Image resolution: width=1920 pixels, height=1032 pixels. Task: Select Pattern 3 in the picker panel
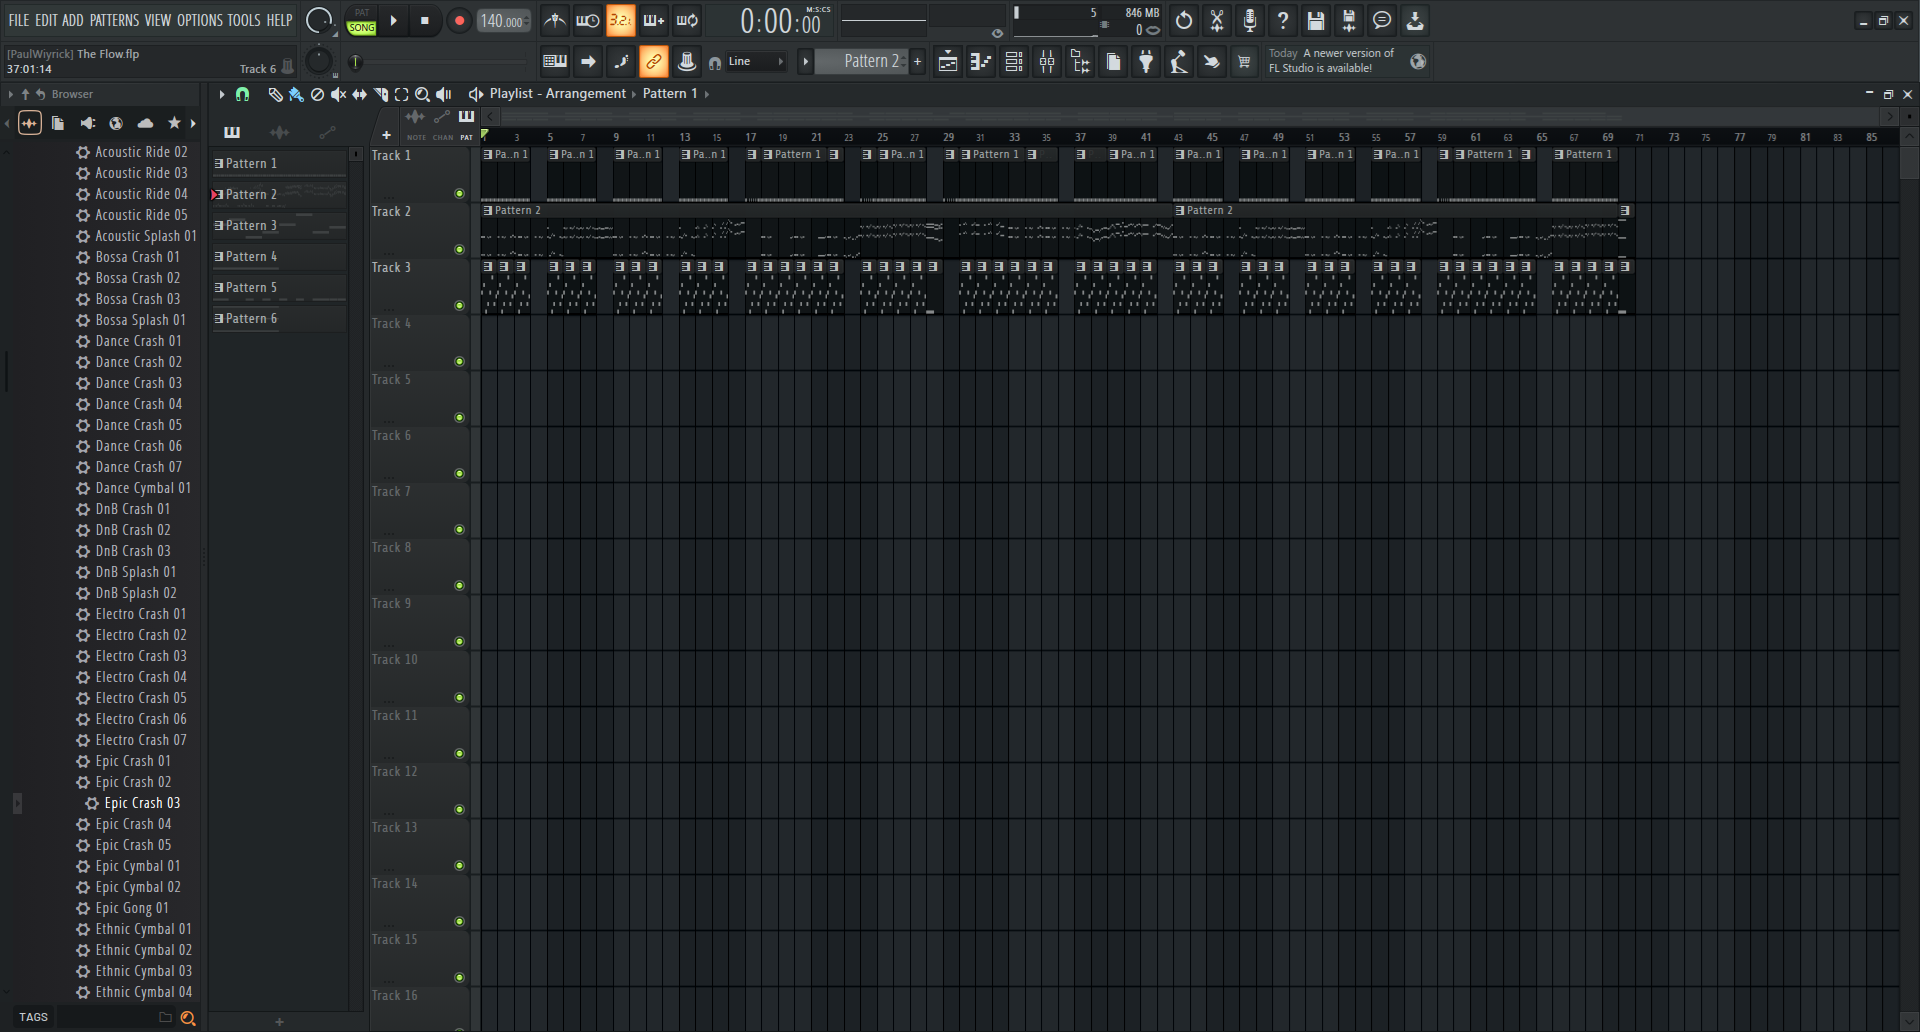coord(279,225)
